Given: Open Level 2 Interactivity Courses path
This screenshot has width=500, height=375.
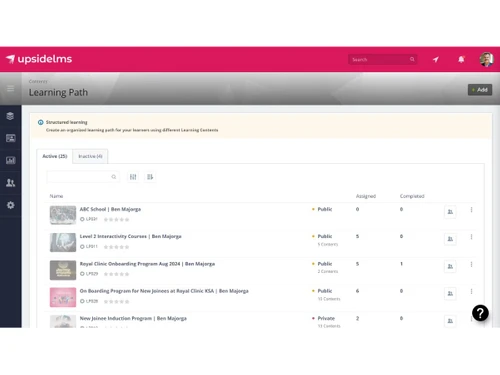Looking at the screenshot, I should pyautogui.click(x=130, y=236).
